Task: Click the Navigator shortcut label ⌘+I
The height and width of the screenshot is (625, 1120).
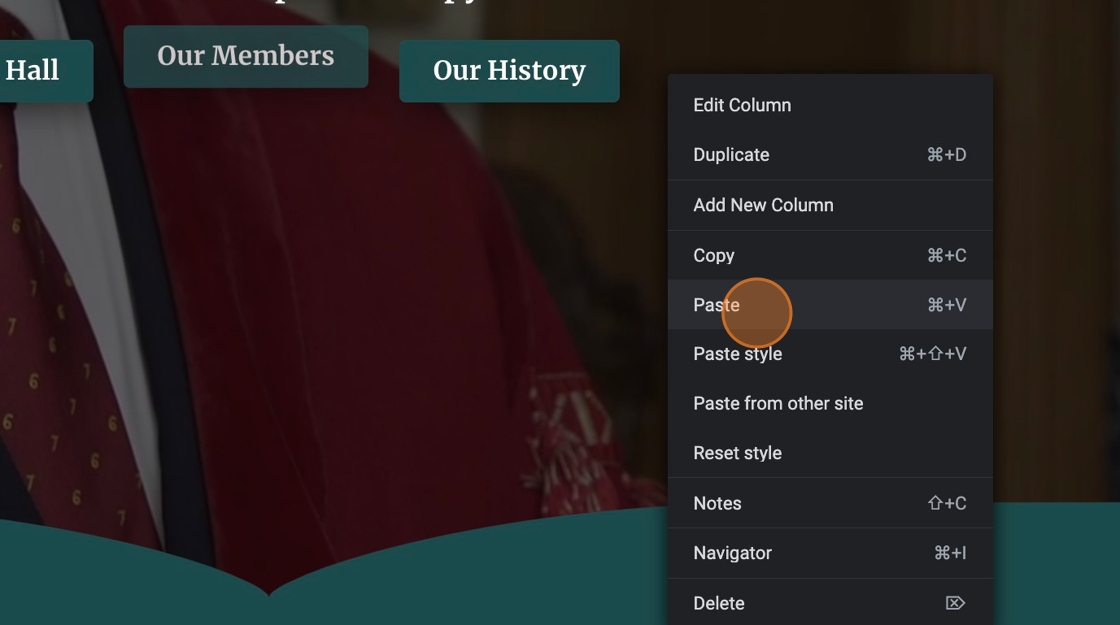Action: (950, 553)
